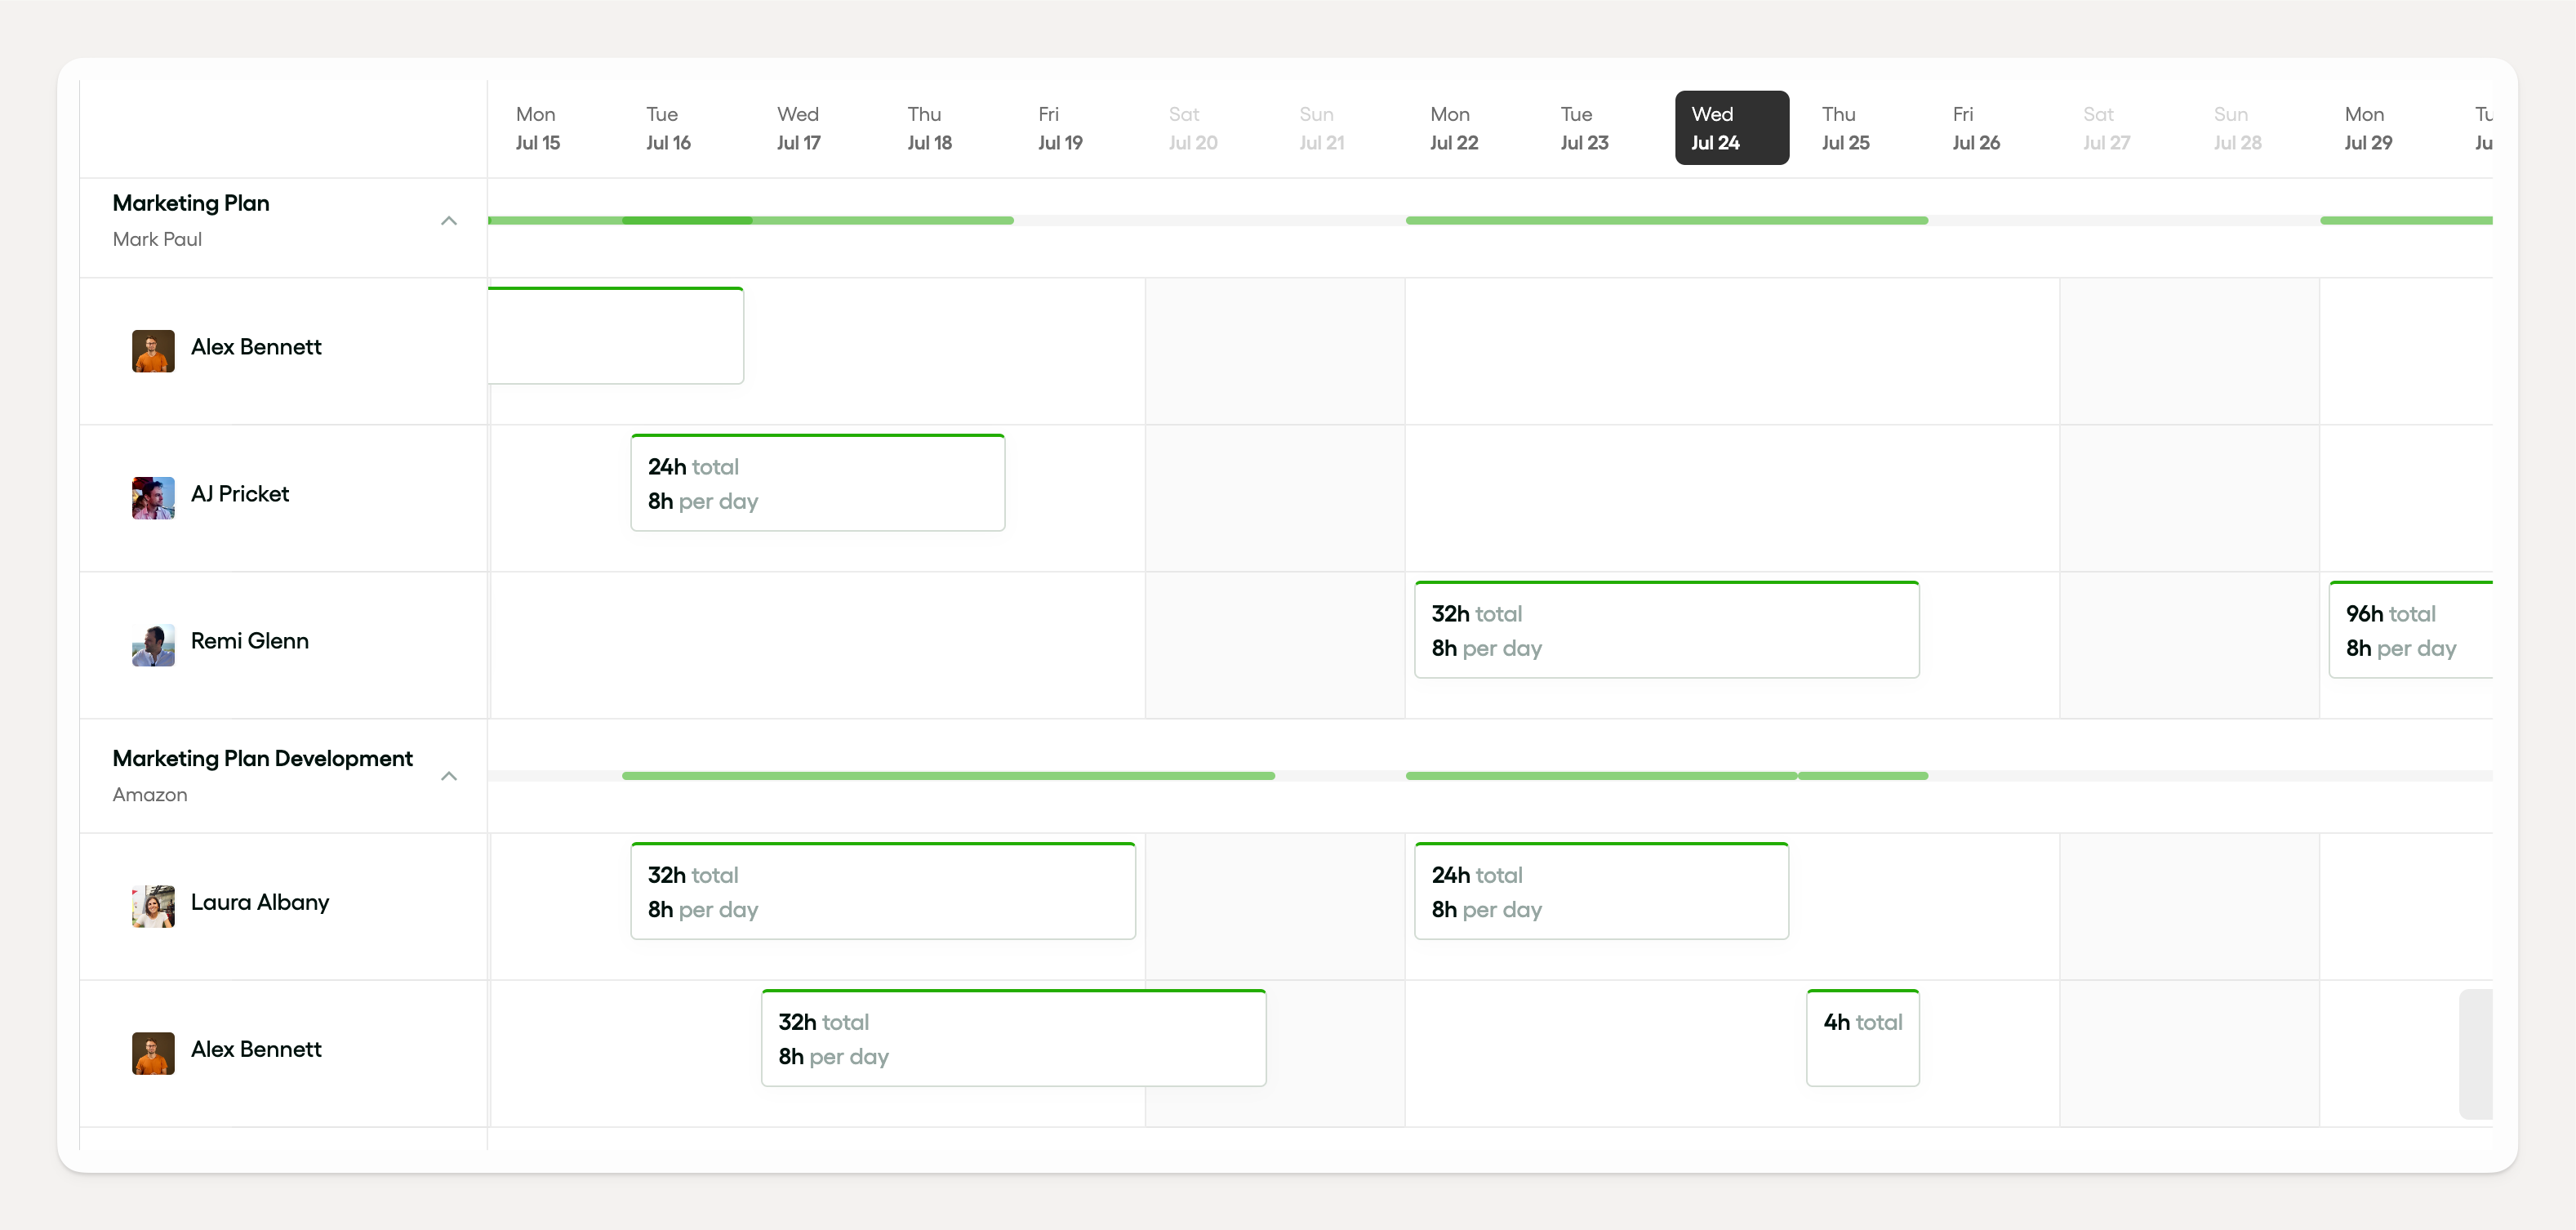Image resolution: width=2576 pixels, height=1230 pixels.
Task: Click Alex Bennett's avatar under Marketing Plan Development
Action: (153, 1053)
